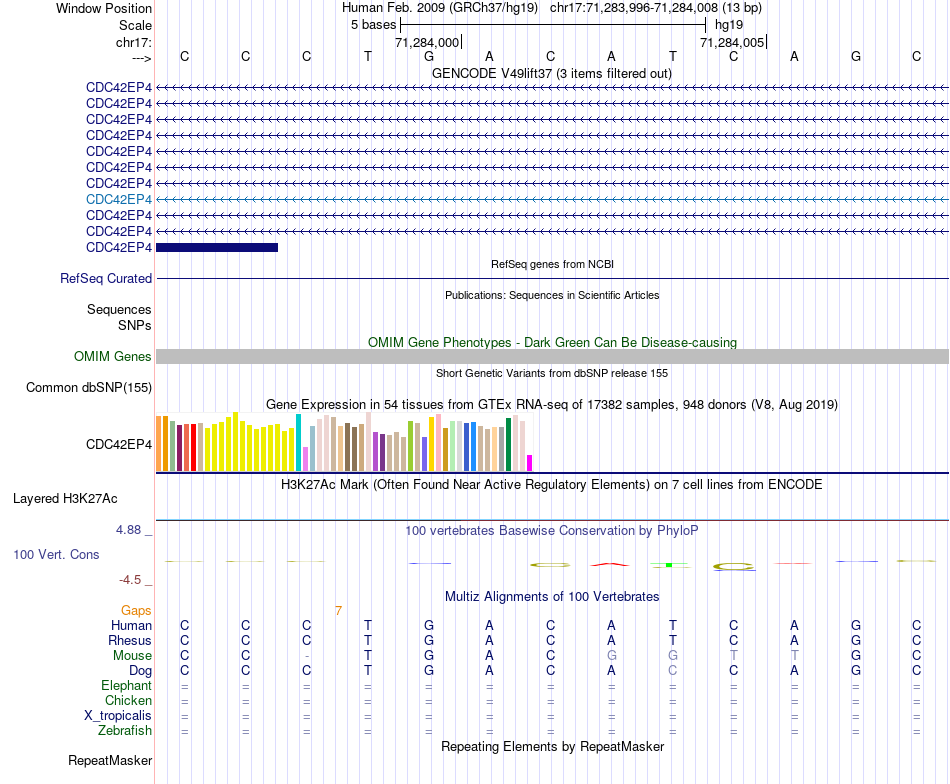Click the 'RefSeq genes from NCBI' title
The height and width of the screenshot is (784, 950).
pyautogui.click(x=552, y=264)
